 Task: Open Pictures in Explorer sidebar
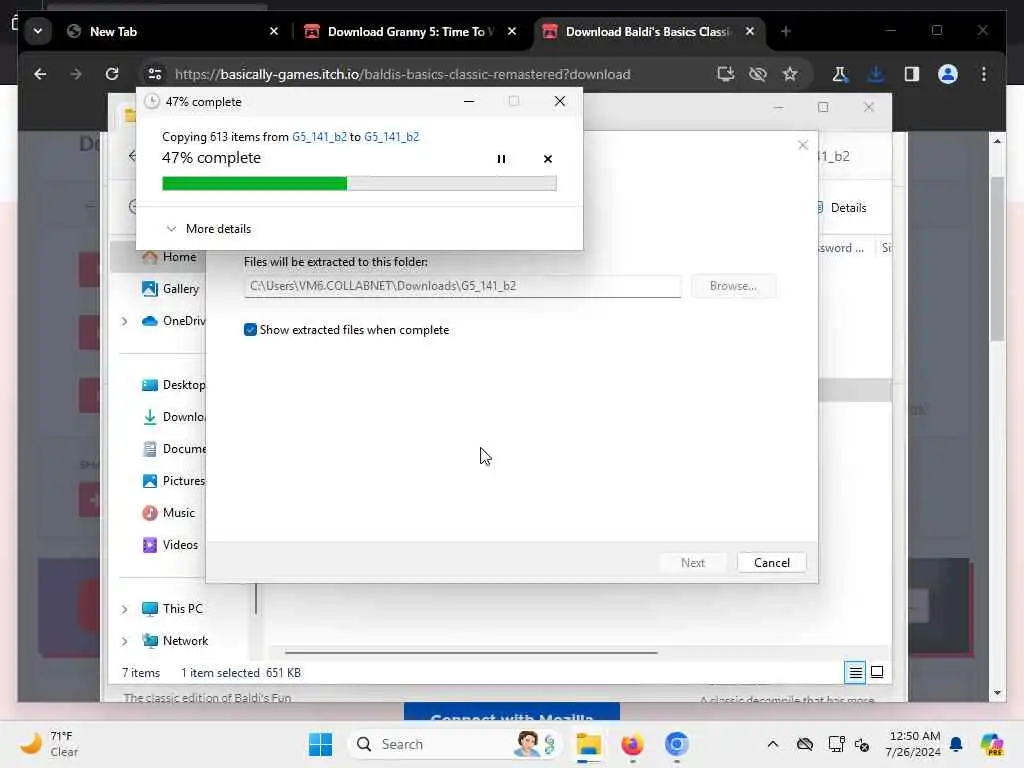point(173,481)
